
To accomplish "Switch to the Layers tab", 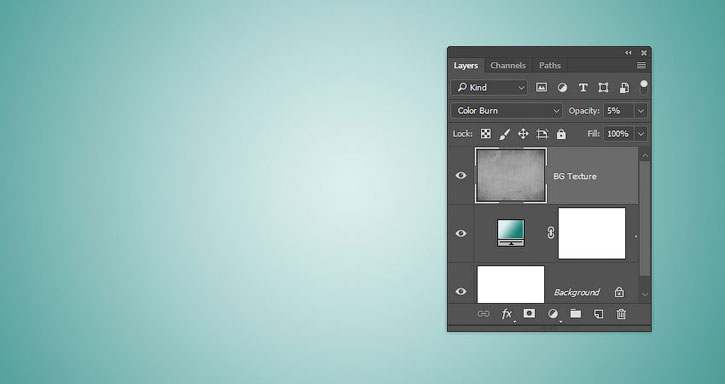I will point(466,65).
